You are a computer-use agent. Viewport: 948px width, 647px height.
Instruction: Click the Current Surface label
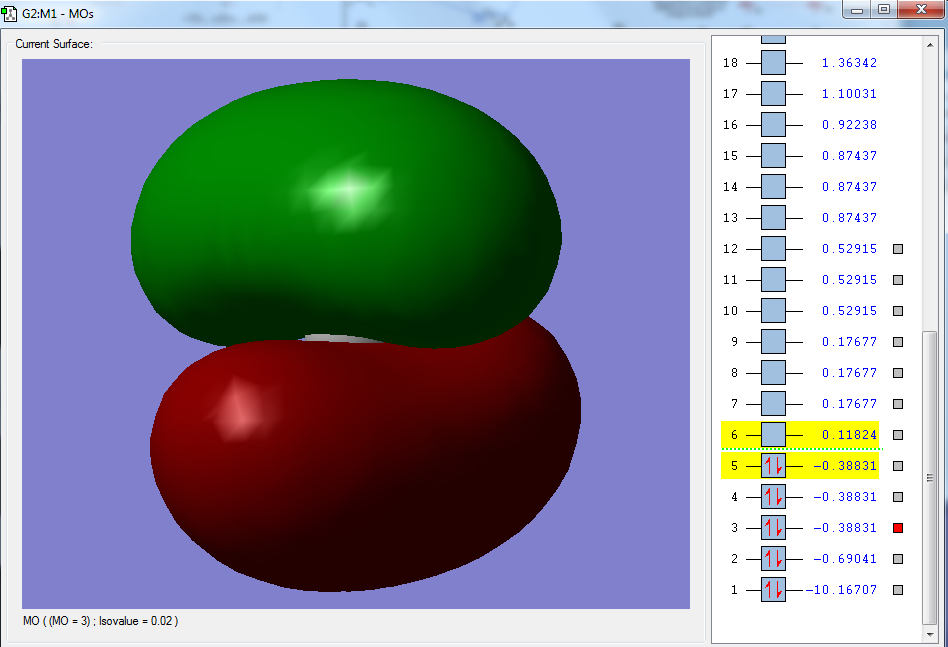click(x=54, y=44)
